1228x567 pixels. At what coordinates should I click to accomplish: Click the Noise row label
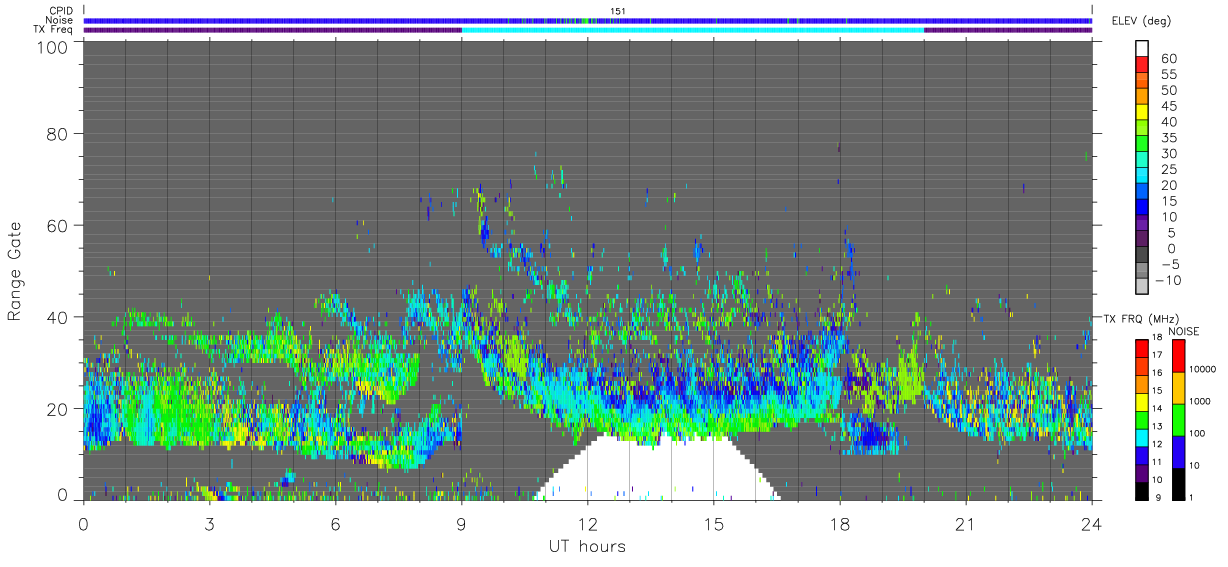click(60, 20)
